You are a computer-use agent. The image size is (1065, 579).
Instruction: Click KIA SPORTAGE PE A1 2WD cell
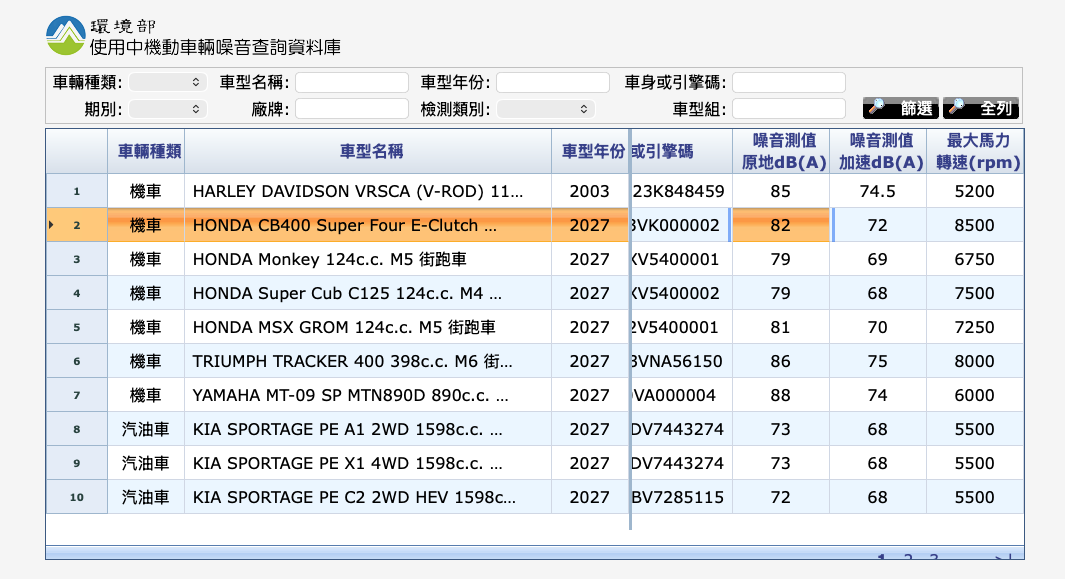(368, 429)
